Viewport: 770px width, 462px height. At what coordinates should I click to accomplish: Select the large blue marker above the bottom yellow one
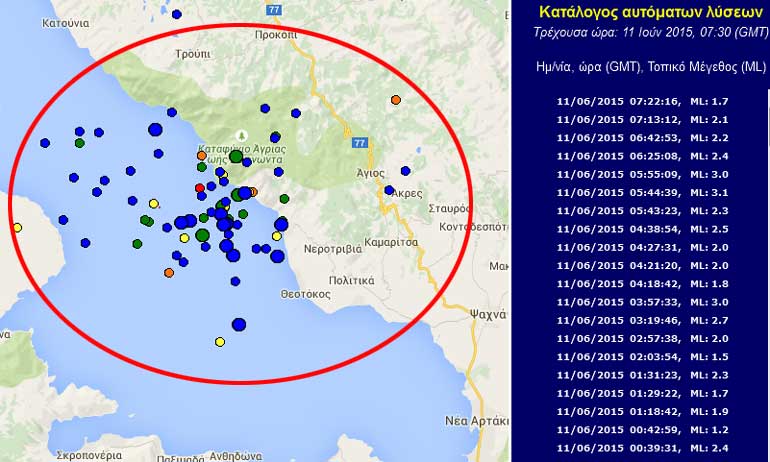[x=239, y=324]
